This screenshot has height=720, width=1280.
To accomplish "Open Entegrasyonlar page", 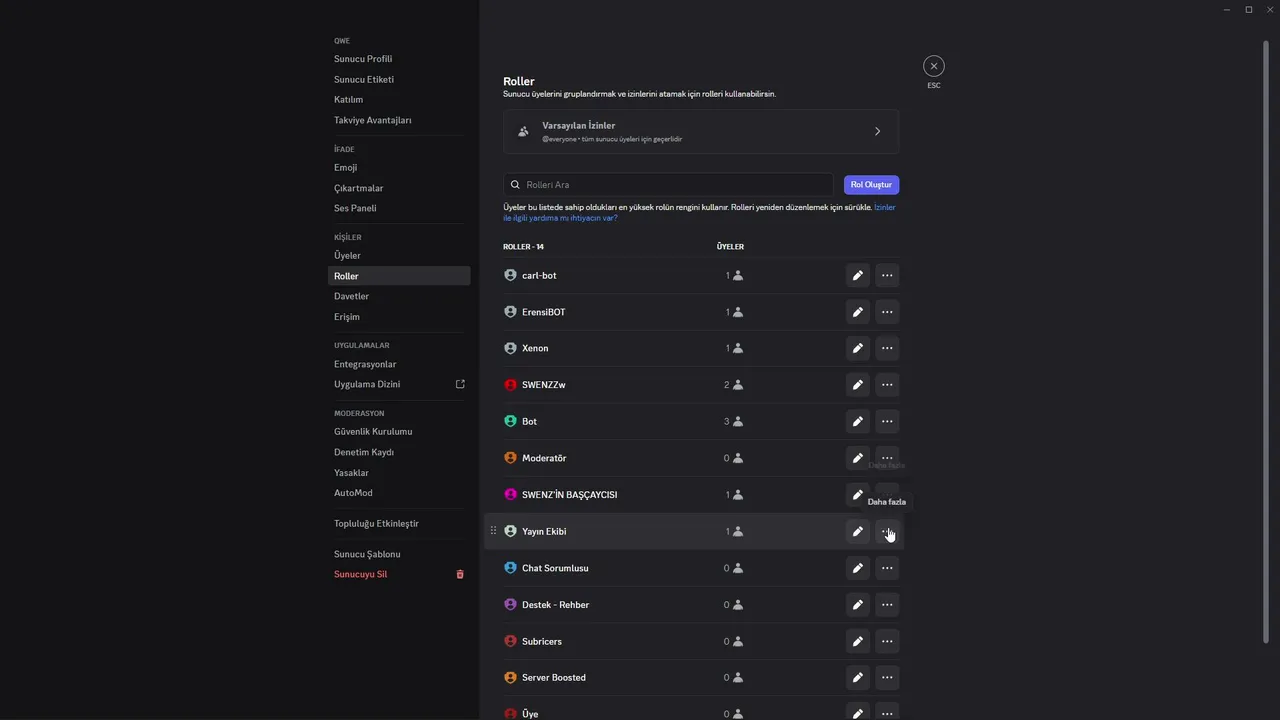I will tap(399, 364).
